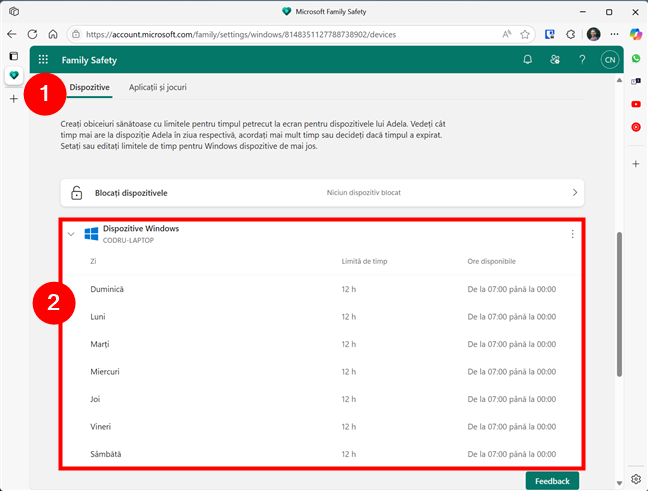Open the Miercuri schedule row

[322, 372]
